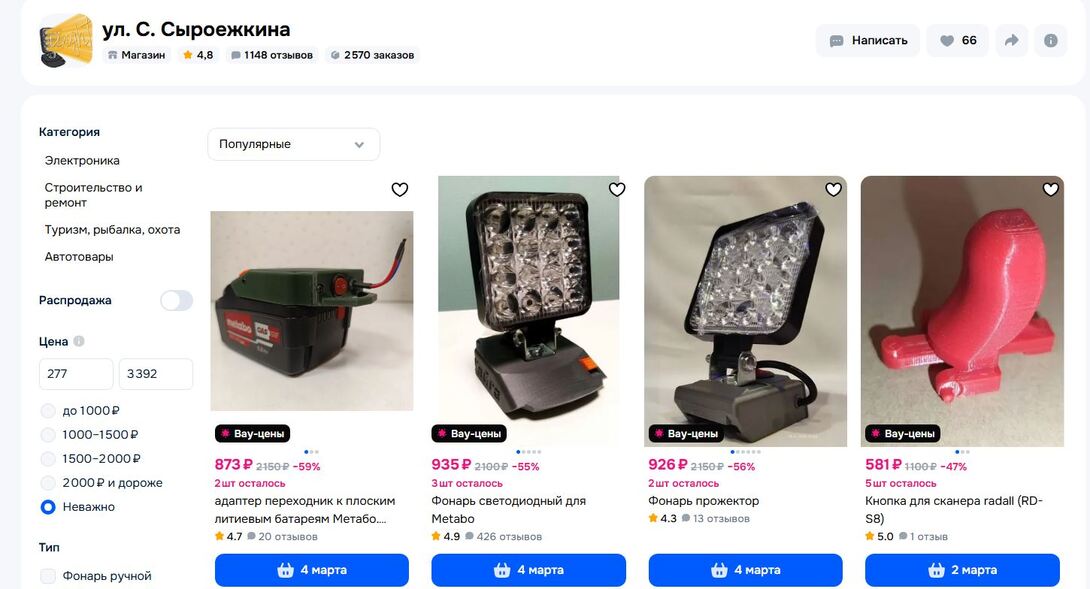Image resolution: width=1090 pixels, height=589 pixels.
Task: Select the 2000 ₽ и дороже option
Action: (48, 483)
